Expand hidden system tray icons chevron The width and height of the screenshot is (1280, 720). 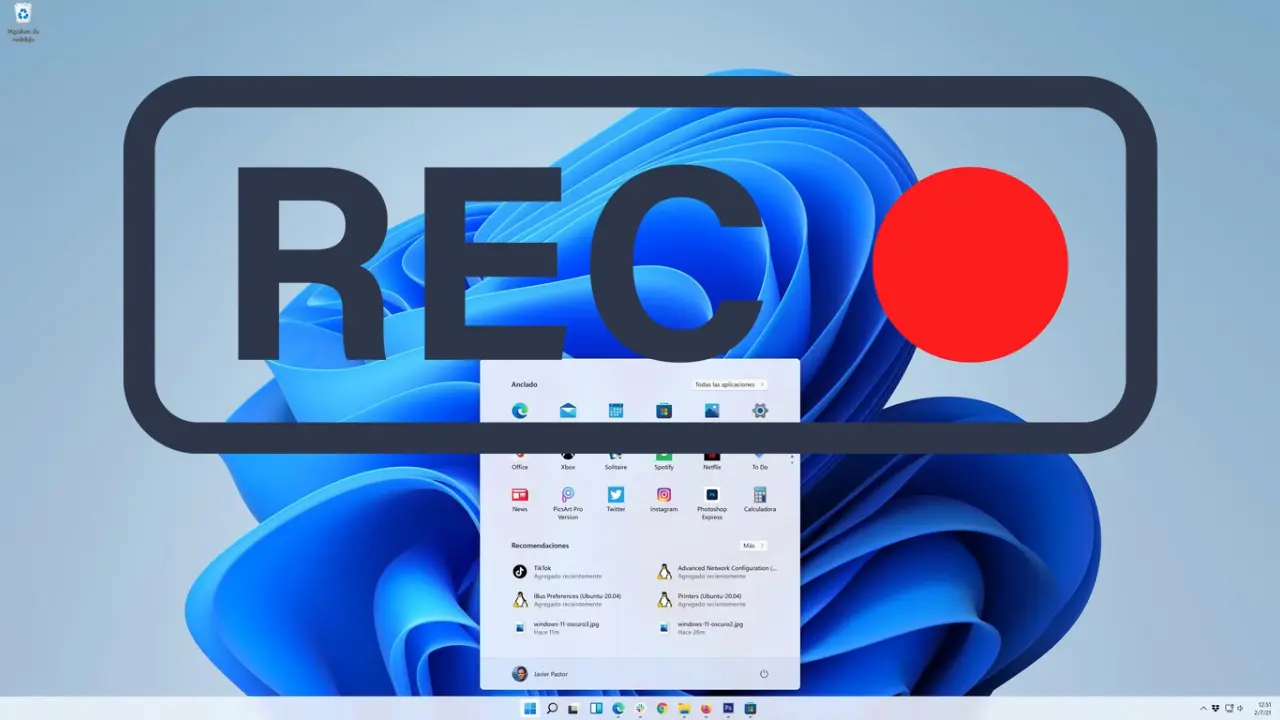[x=1203, y=709]
